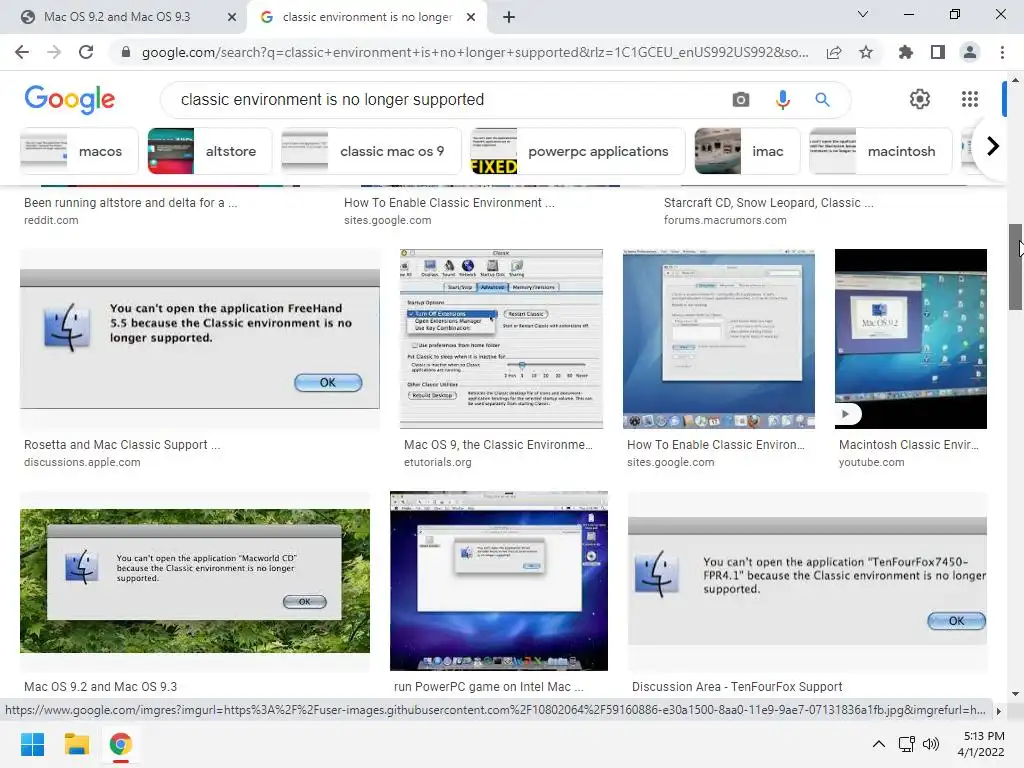Screen dimensions: 1024x768
Task: Filter images by the 'macintosh' chip
Action: point(880,151)
